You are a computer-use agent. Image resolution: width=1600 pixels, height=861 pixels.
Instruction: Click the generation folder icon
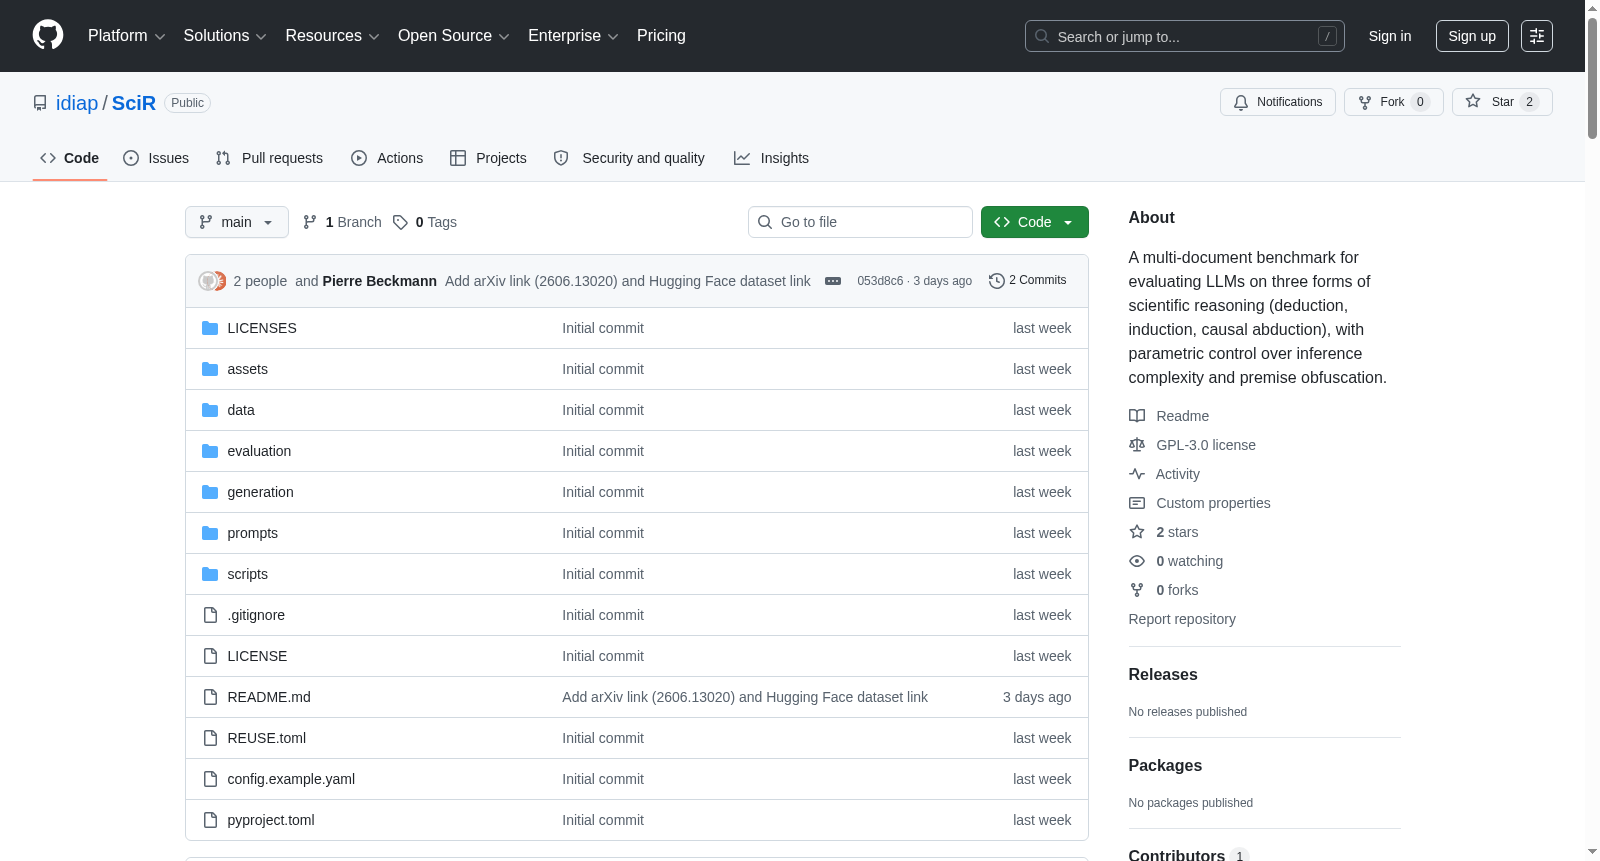[x=210, y=492]
